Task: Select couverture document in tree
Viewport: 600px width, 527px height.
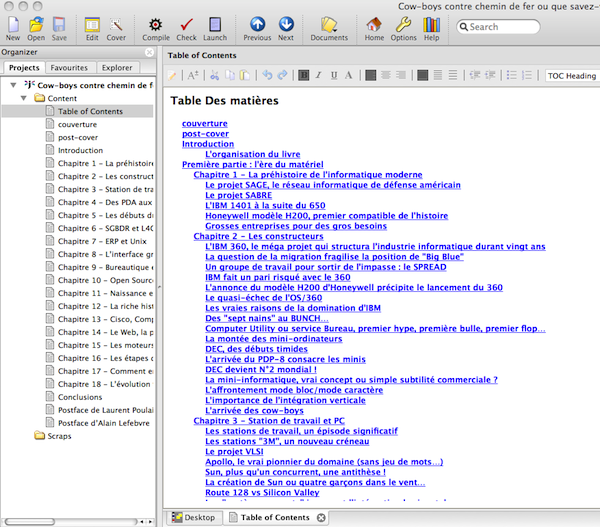Action: point(77,124)
